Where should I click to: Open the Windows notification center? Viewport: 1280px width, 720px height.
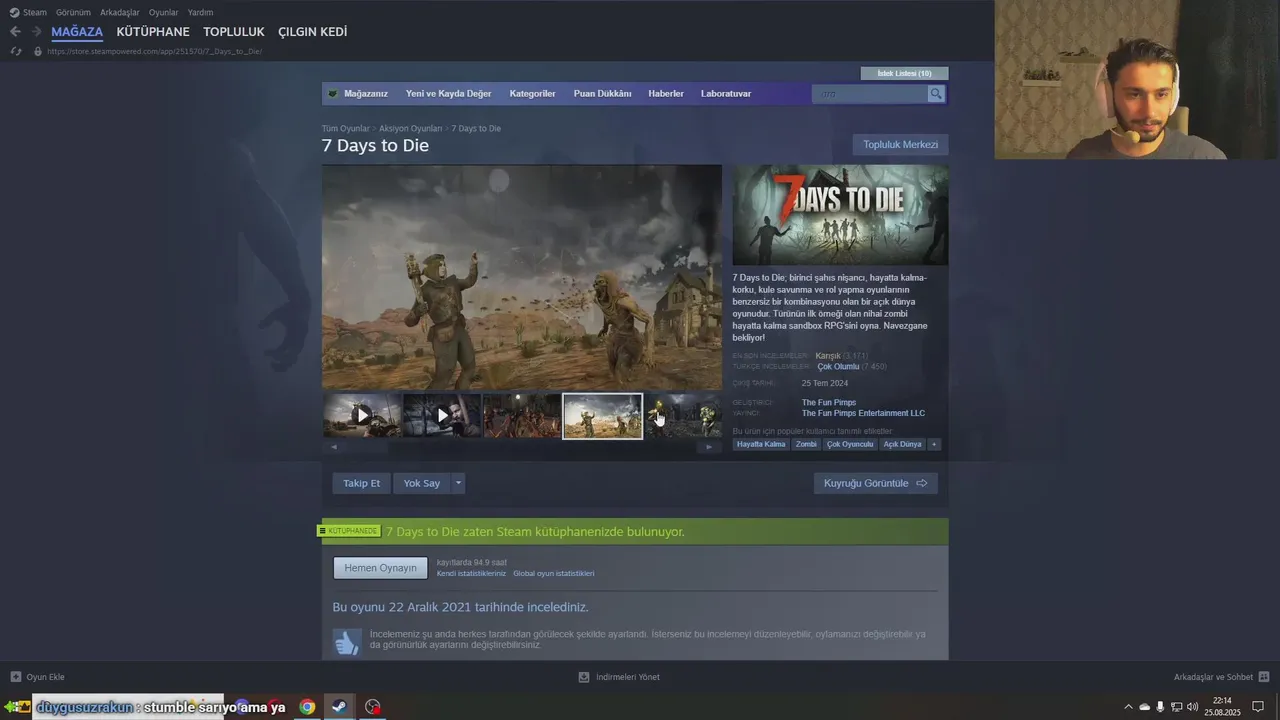pos(1258,707)
